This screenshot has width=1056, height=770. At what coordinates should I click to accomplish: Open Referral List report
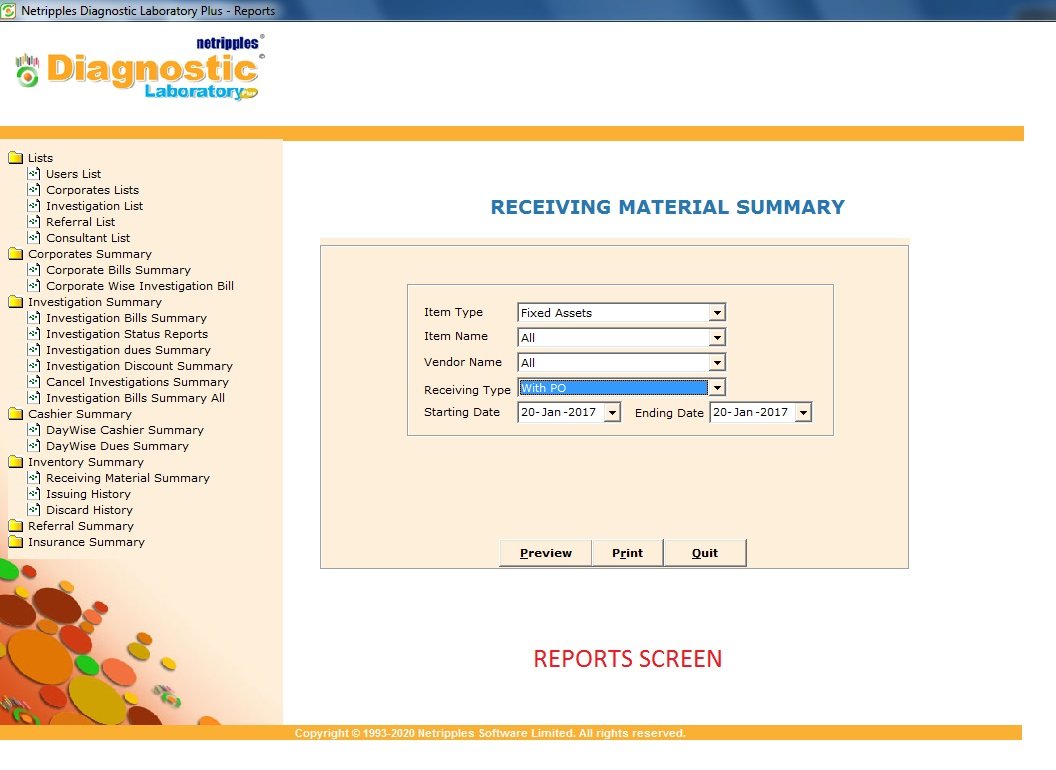[80, 222]
